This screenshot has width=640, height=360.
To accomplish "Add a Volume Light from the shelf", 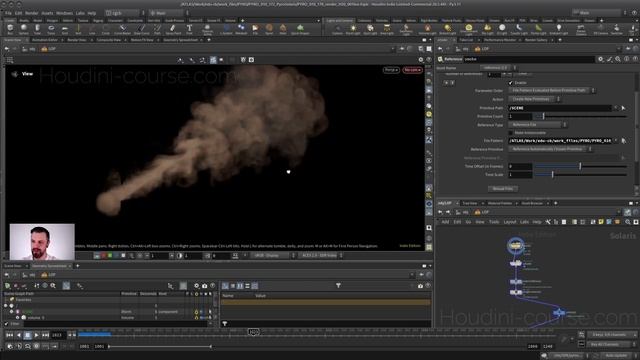I will pyautogui.click(x=427, y=29).
